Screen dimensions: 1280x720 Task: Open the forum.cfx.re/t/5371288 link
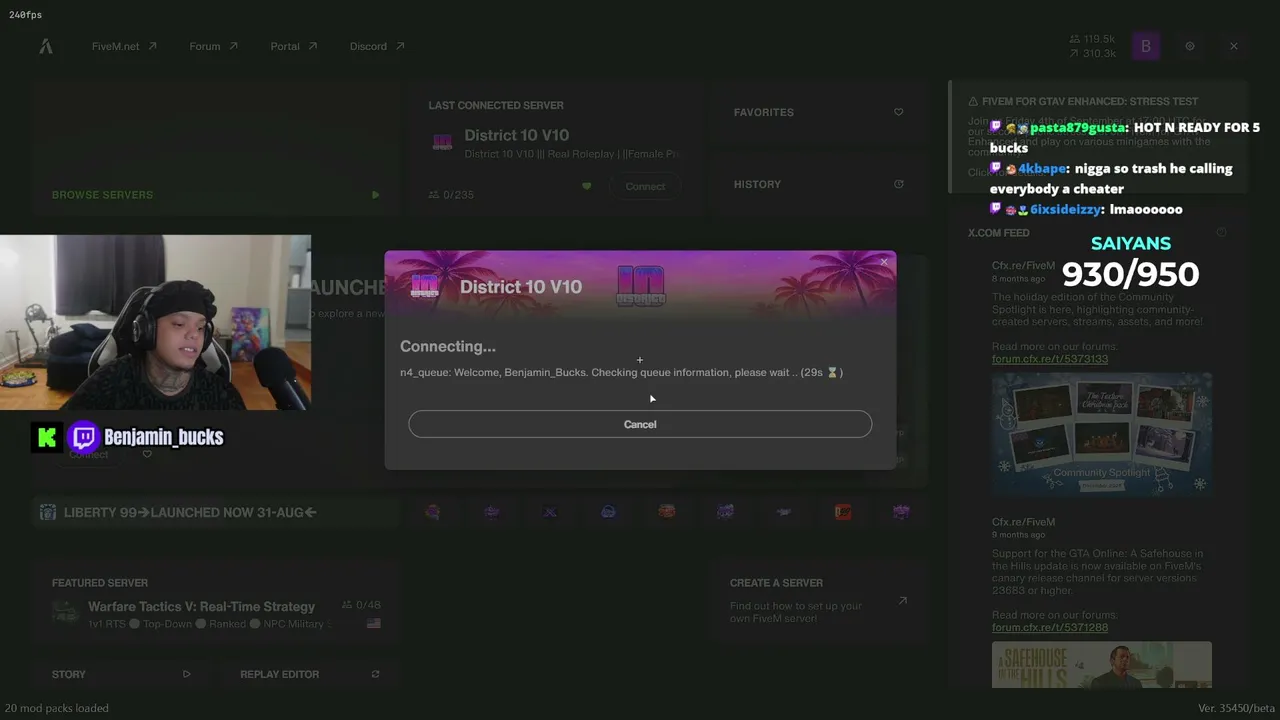[1050, 627]
